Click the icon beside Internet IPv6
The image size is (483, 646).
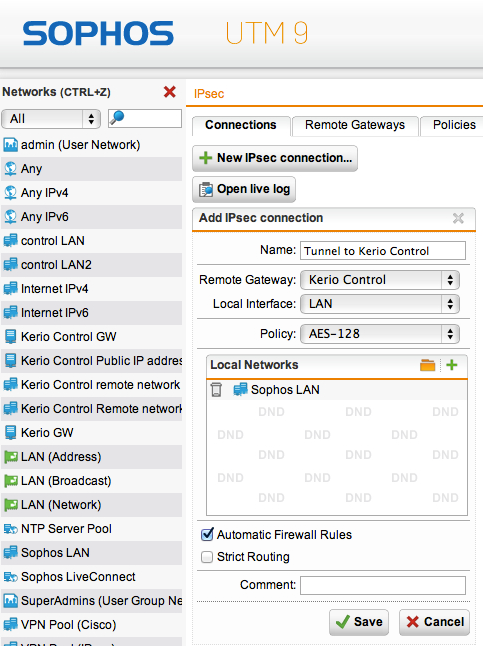tap(10, 312)
